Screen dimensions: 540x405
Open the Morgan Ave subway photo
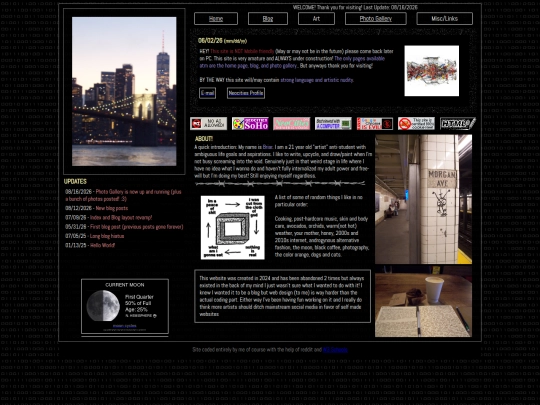(x=423, y=199)
